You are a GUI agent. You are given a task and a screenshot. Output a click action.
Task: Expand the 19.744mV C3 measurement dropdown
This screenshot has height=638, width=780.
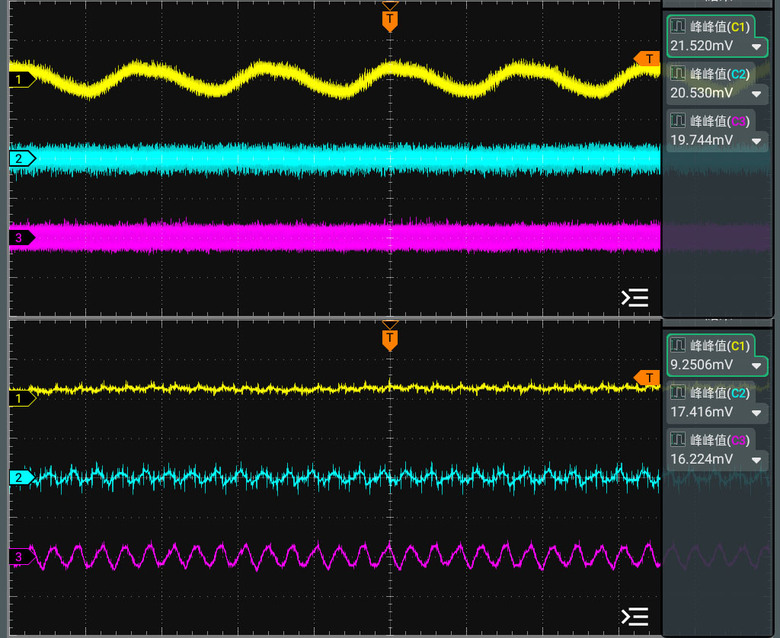click(x=756, y=141)
